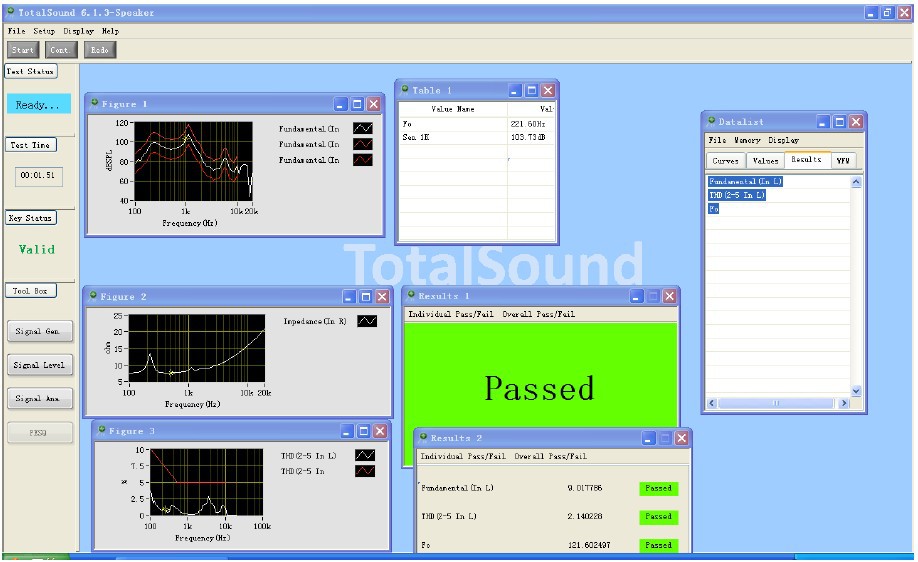
Task: Click Datalist scroll up arrow
Action: pyautogui.click(x=856, y=182)
